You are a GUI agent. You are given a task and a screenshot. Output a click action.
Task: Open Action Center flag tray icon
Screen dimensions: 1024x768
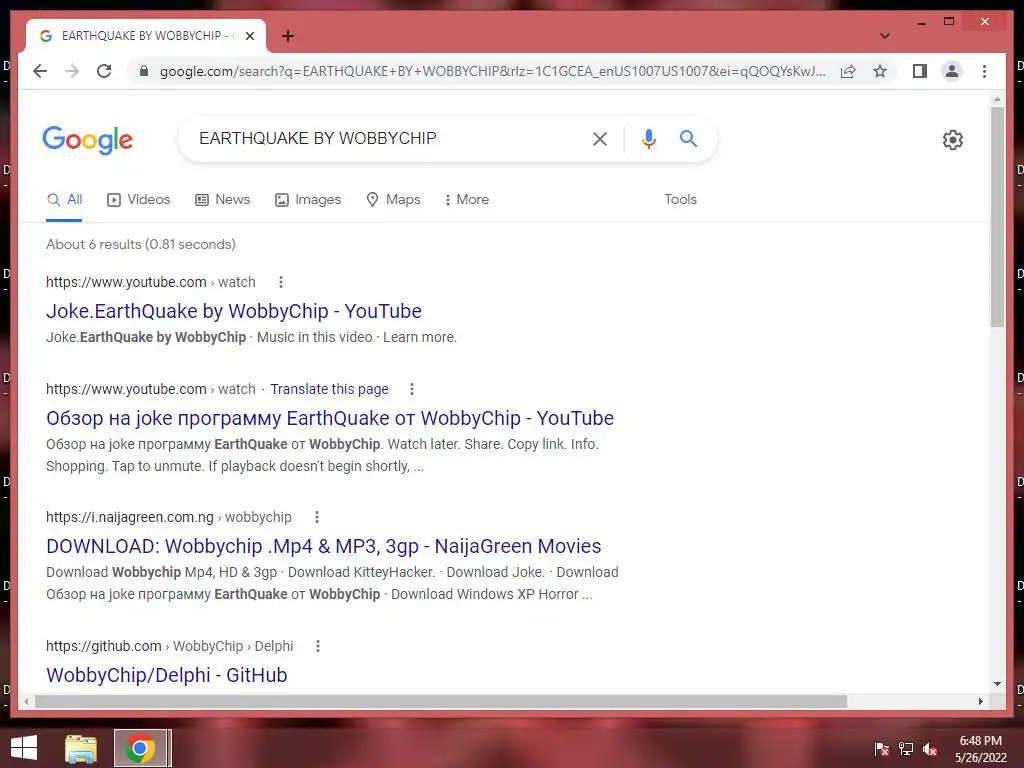881,748
